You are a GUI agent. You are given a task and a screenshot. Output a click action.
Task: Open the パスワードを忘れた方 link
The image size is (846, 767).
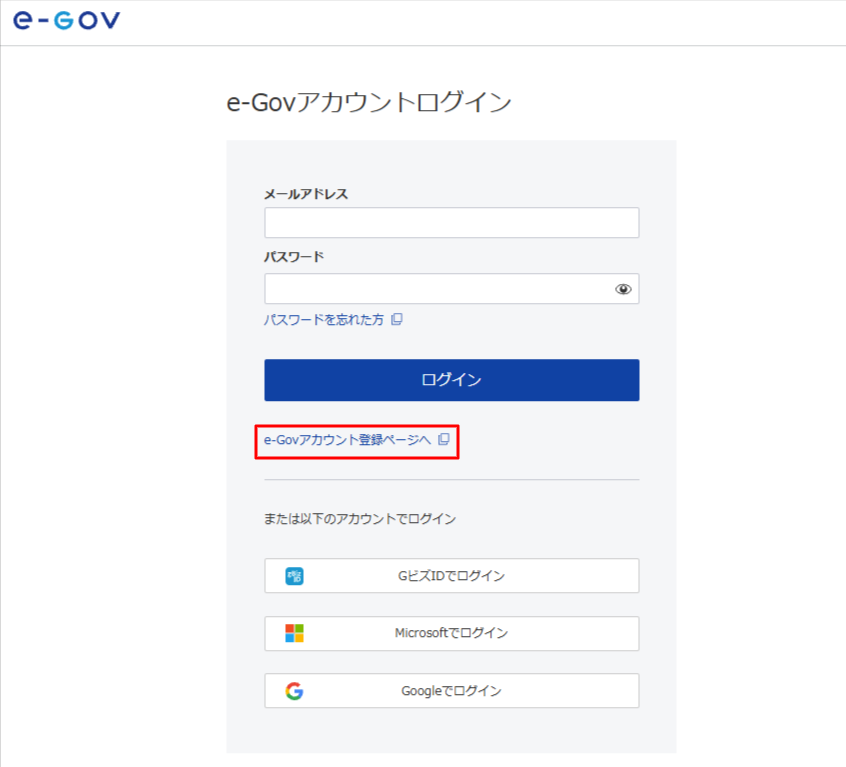tap(324, 320)
